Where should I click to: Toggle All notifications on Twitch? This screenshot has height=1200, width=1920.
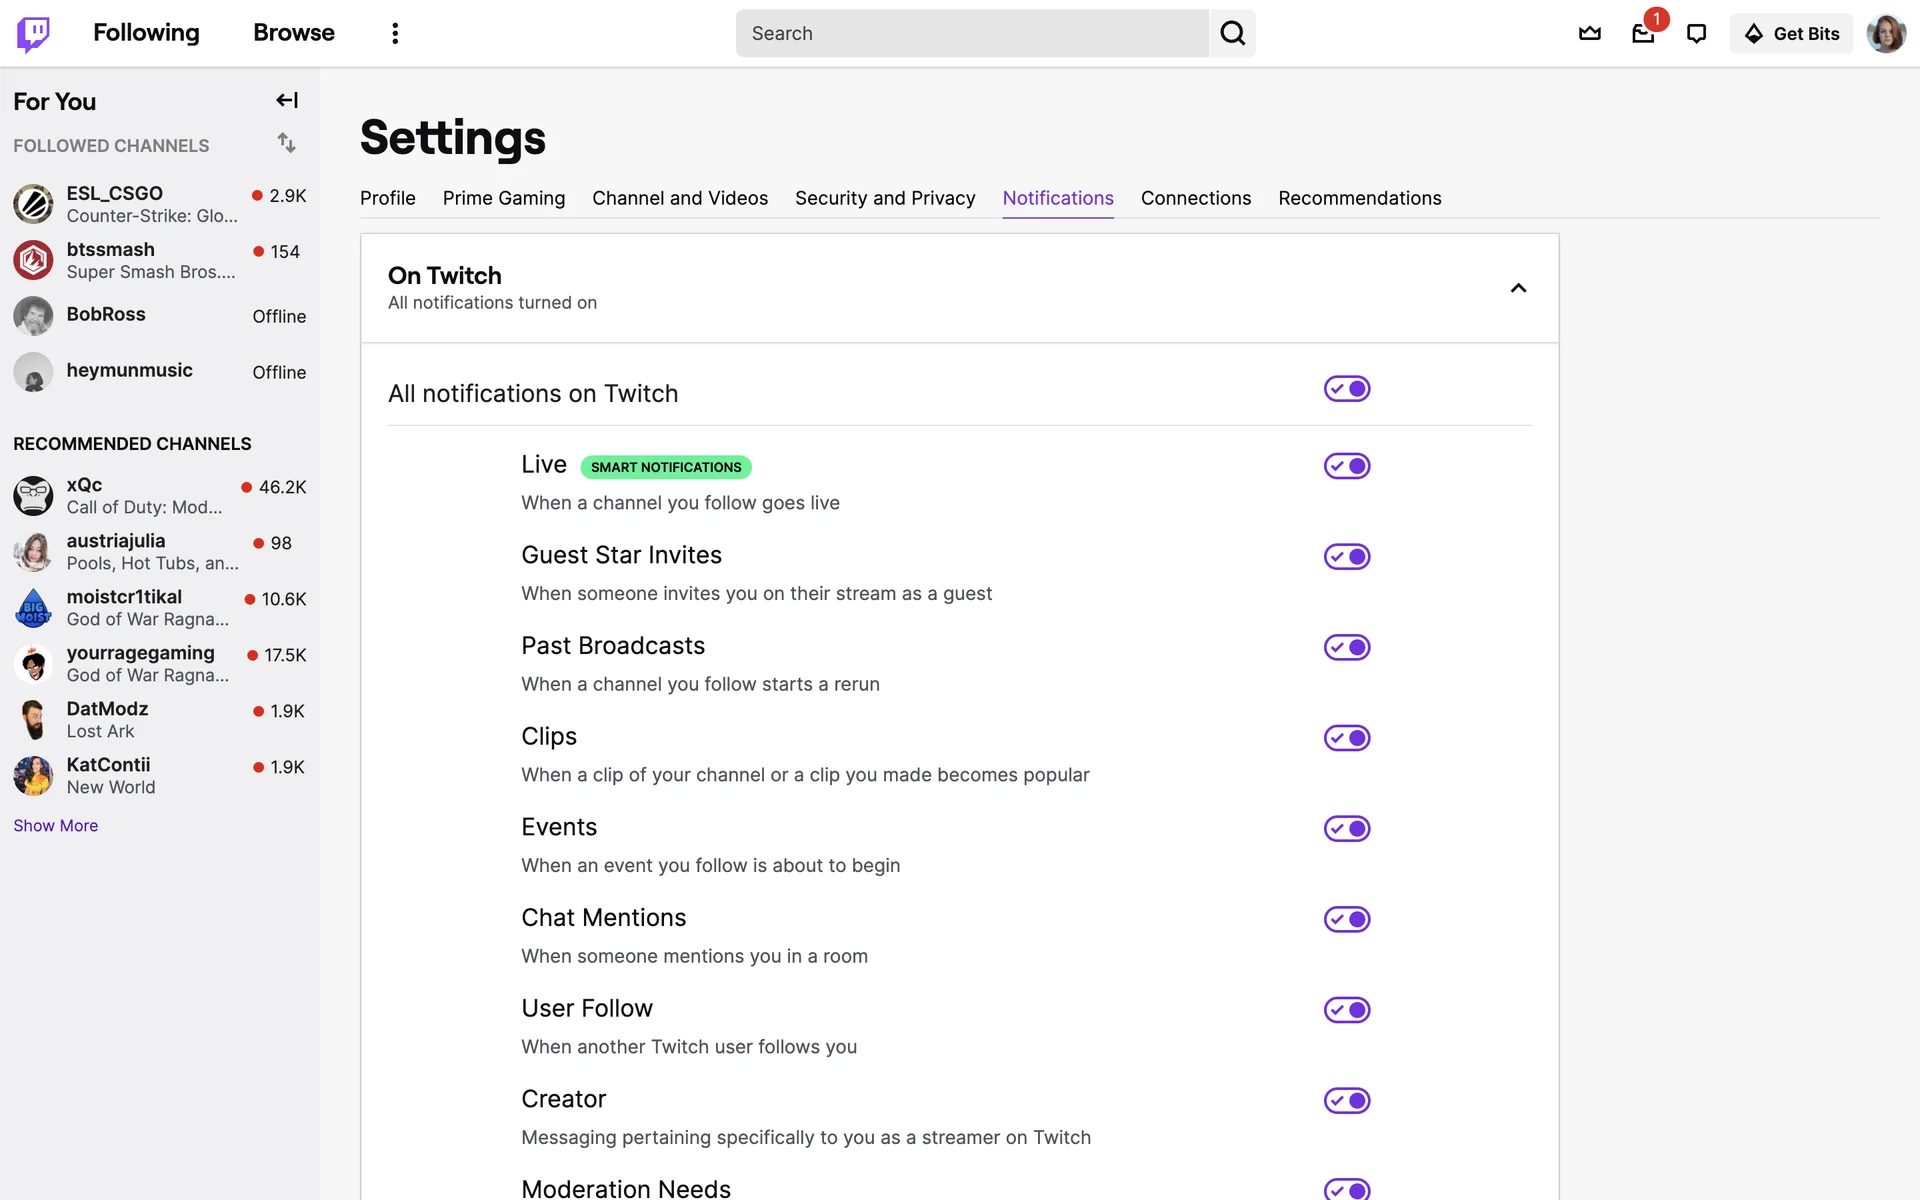coord(1346,388)
